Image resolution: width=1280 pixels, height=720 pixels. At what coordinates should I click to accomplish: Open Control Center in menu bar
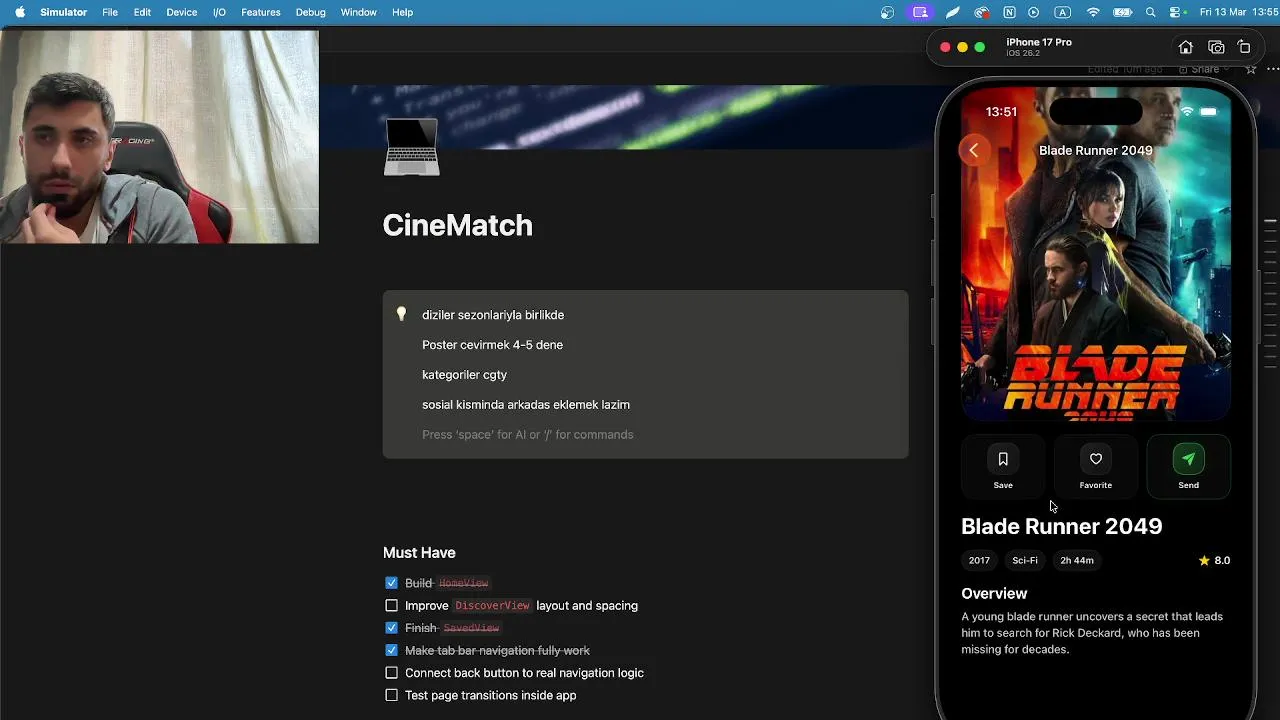[1177, 12]
